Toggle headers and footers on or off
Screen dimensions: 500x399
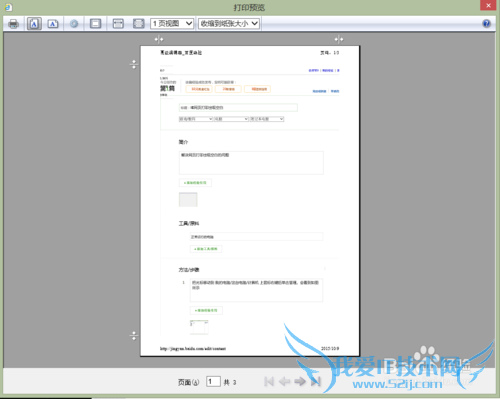click(x=95, y=24)
